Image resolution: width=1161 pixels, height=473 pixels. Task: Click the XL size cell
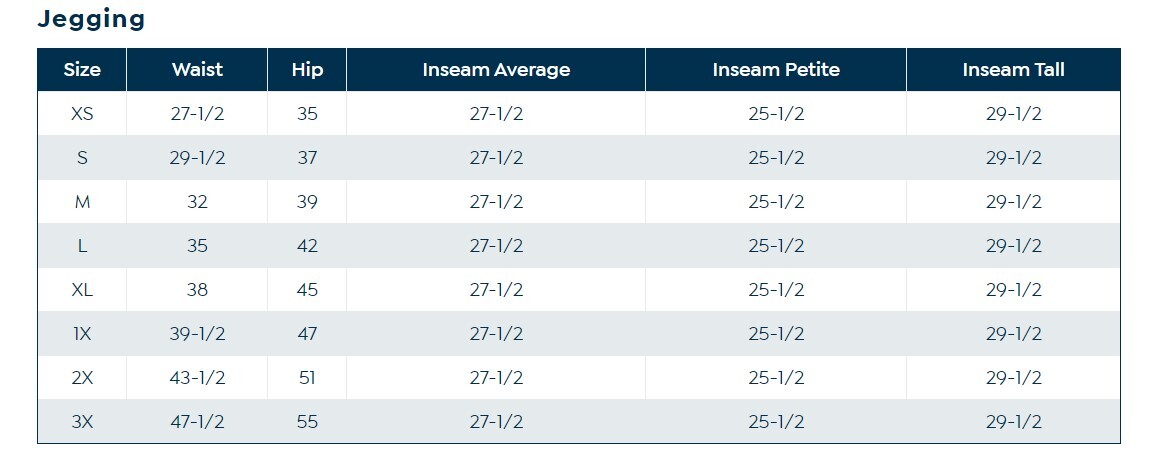click(82, 290)
